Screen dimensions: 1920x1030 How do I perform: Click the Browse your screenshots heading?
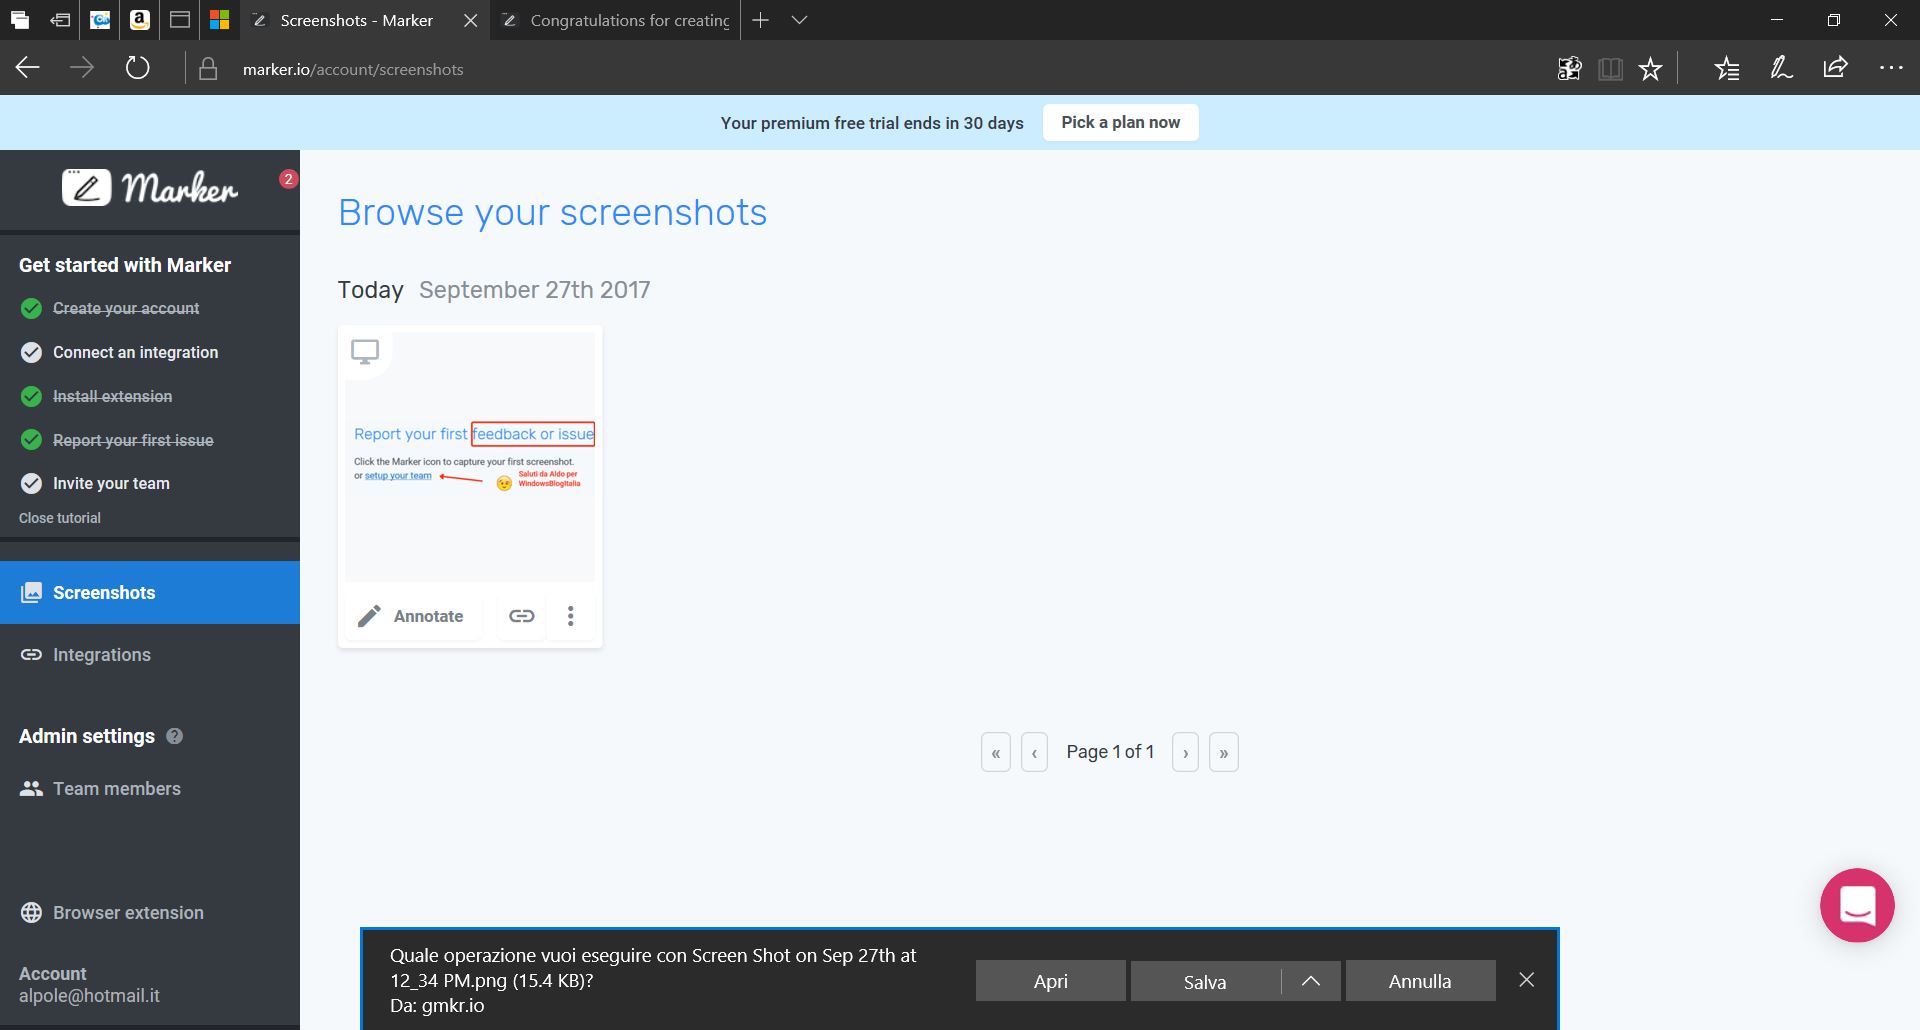tap(552, 213)
